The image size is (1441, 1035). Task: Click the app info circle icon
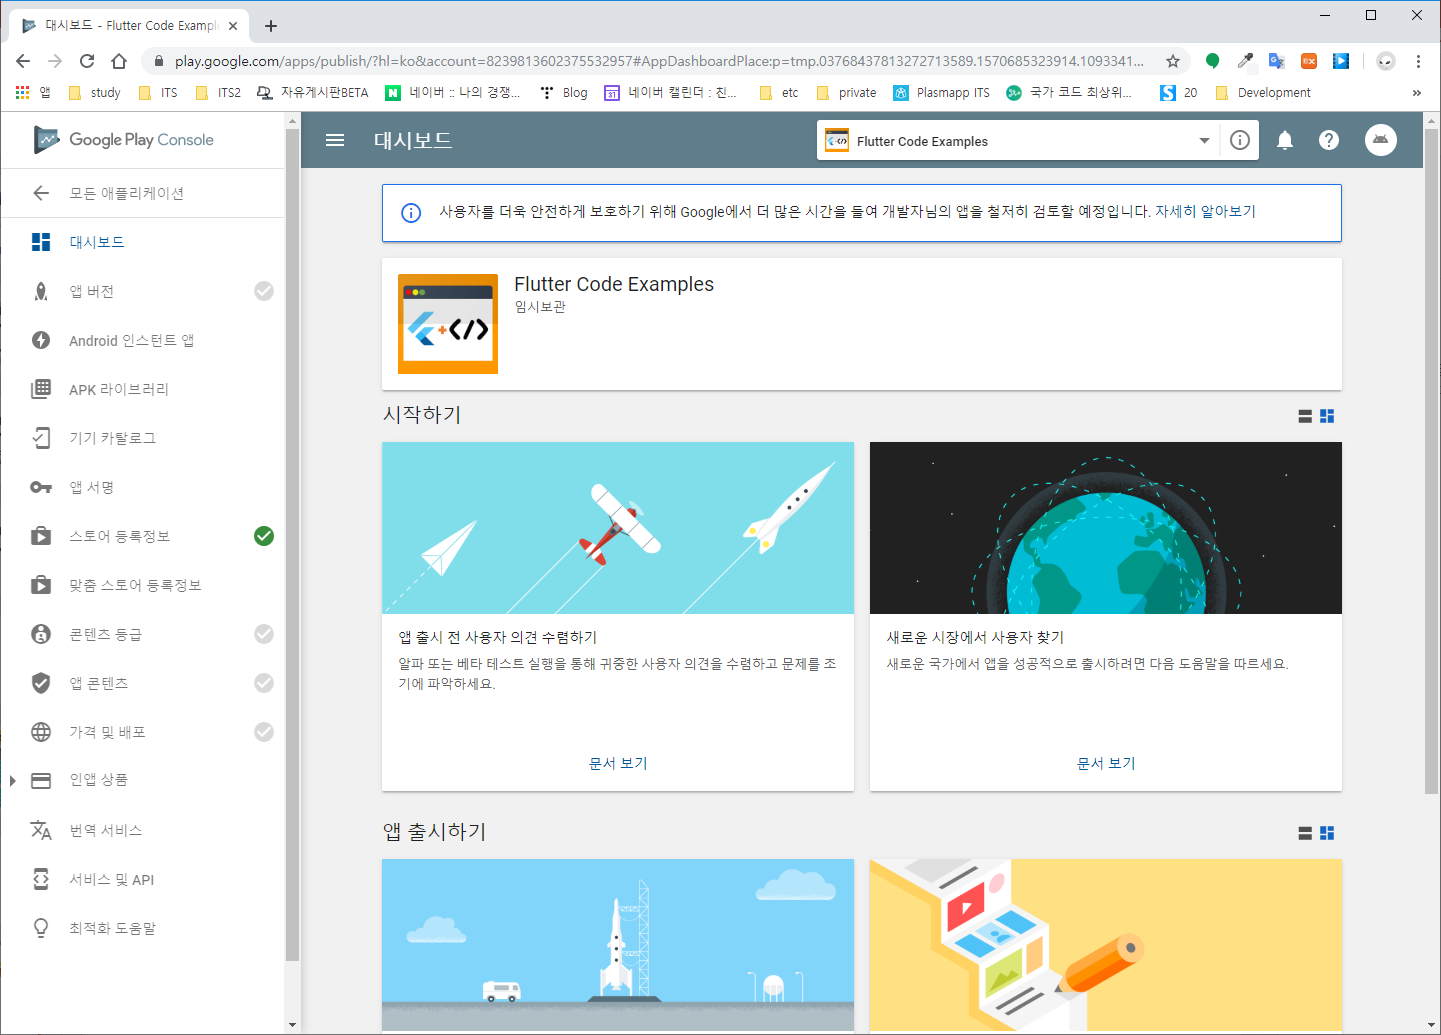(x=1240, y=140)
